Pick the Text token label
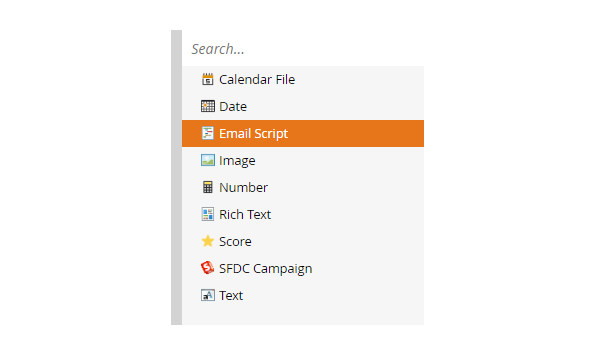Screen dimensions: 600x360 (x=231, y=295)
